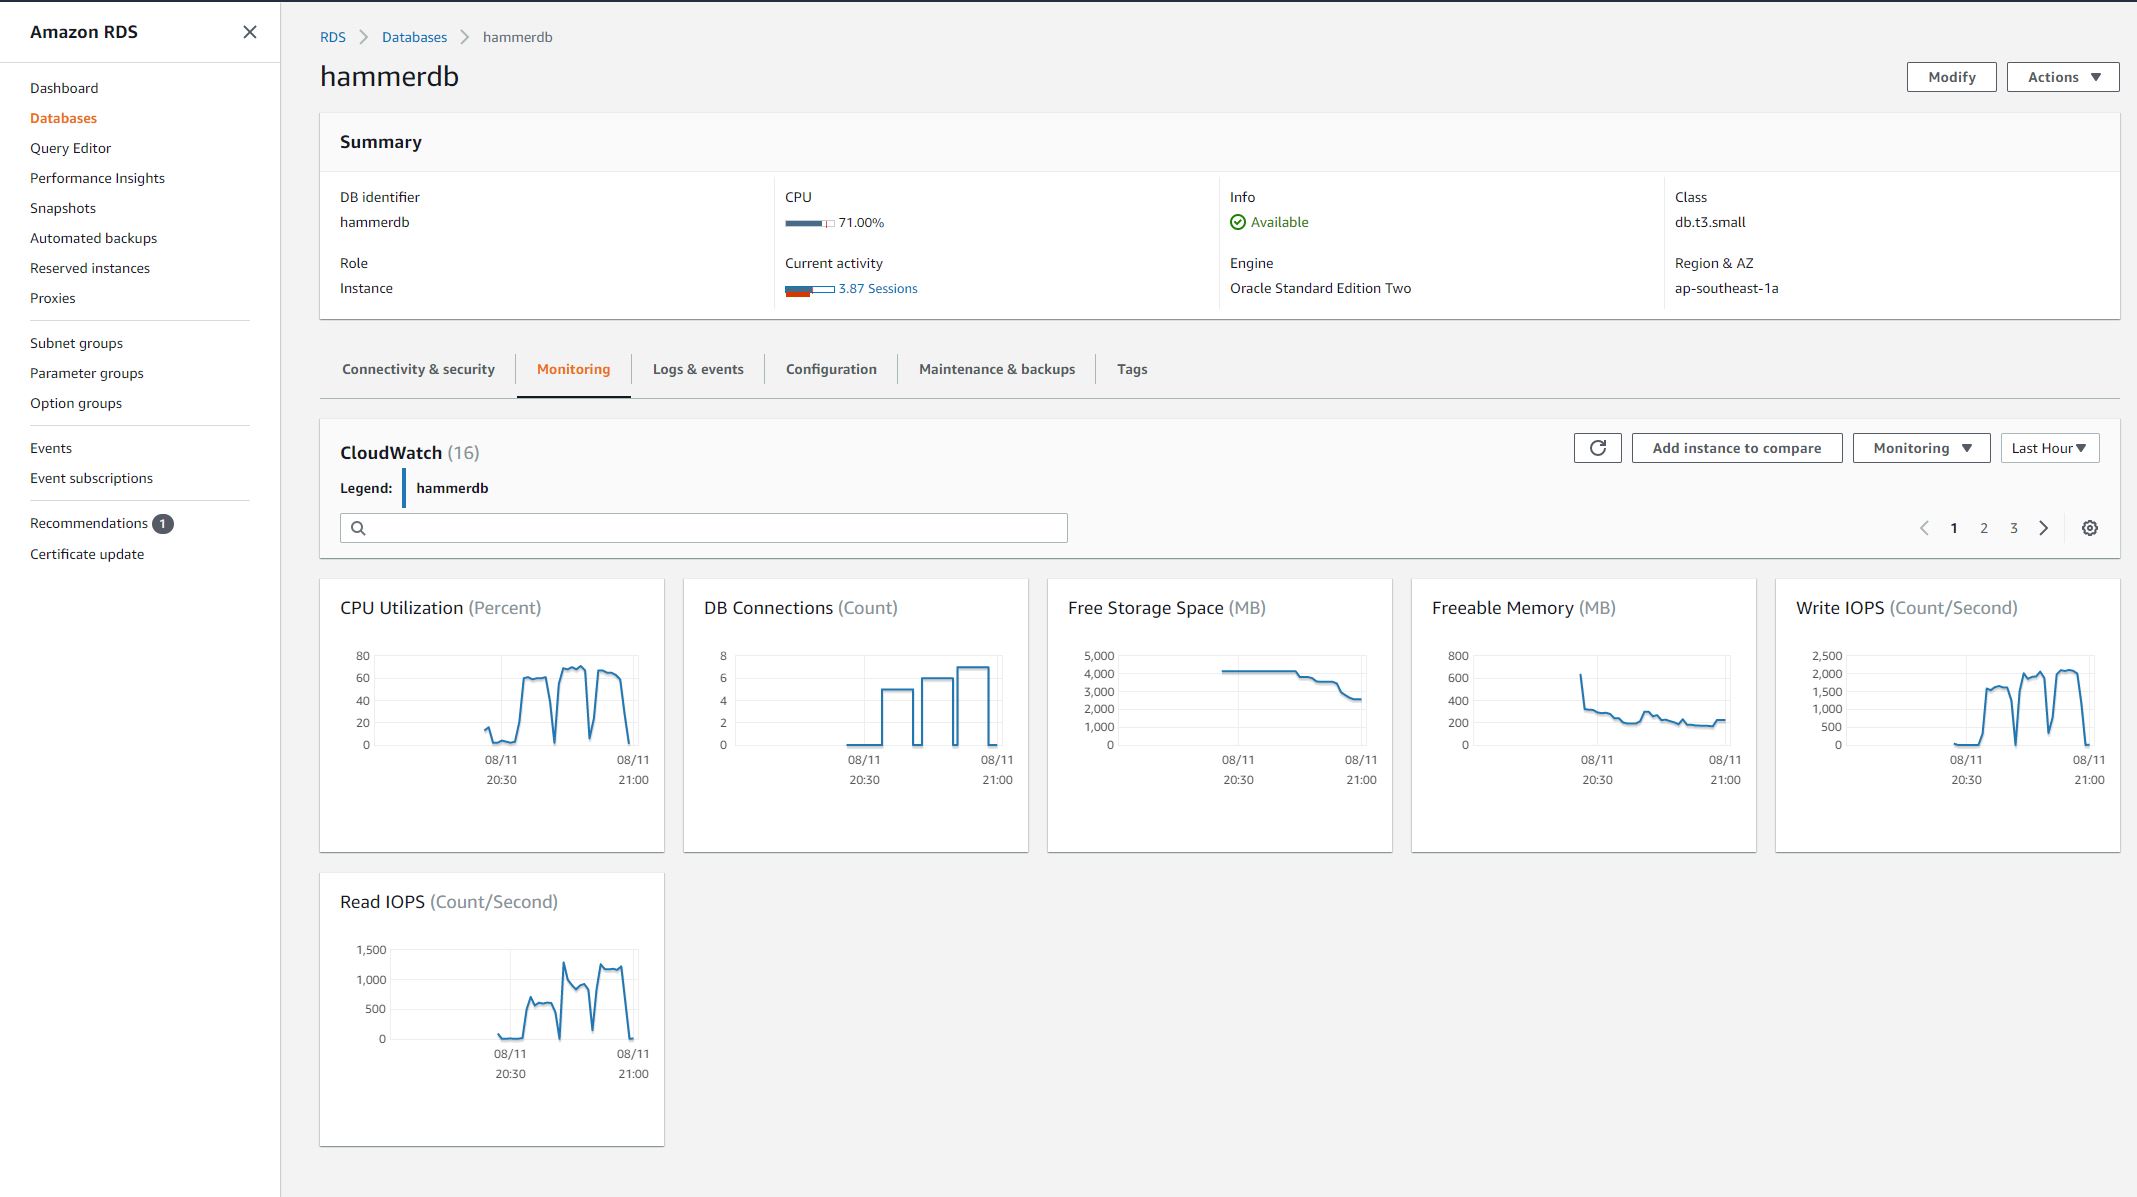2137x1197 pixels.
Task: Click previous page arrow in pagination
Action: (x=1924, y=528)
